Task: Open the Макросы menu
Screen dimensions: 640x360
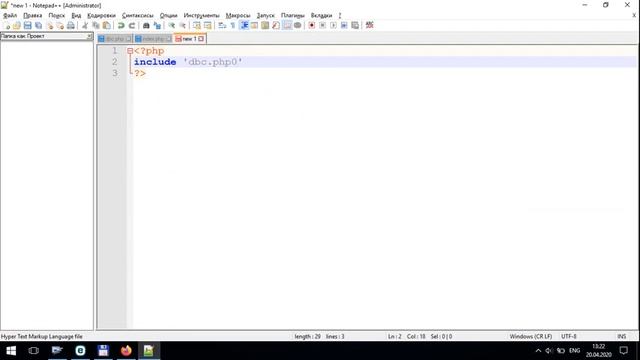Action: pos(238,16)
